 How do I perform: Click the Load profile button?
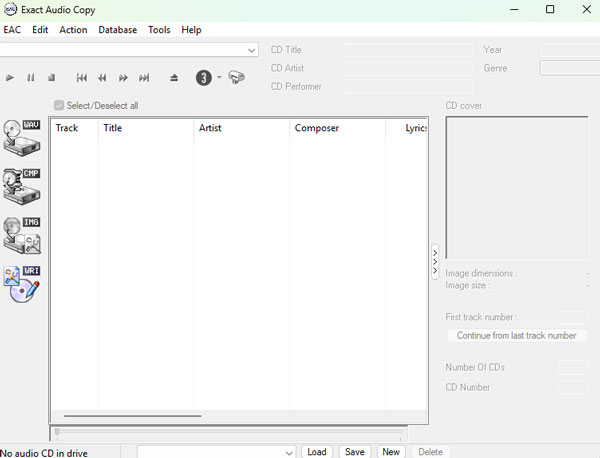(317, 452)
